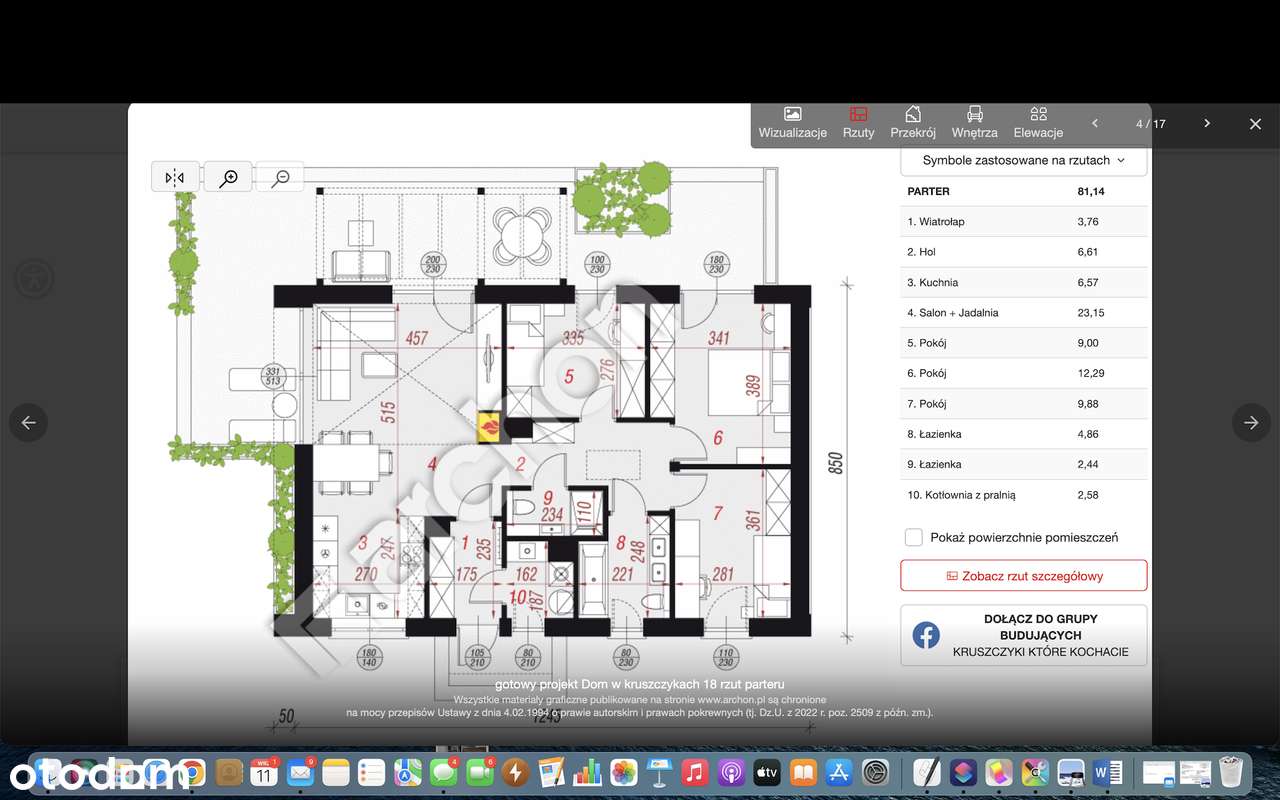Click the '1. Wiatrołap' room row
This screenshot has width=1280, height=800.
click(x=1023, y=222)
